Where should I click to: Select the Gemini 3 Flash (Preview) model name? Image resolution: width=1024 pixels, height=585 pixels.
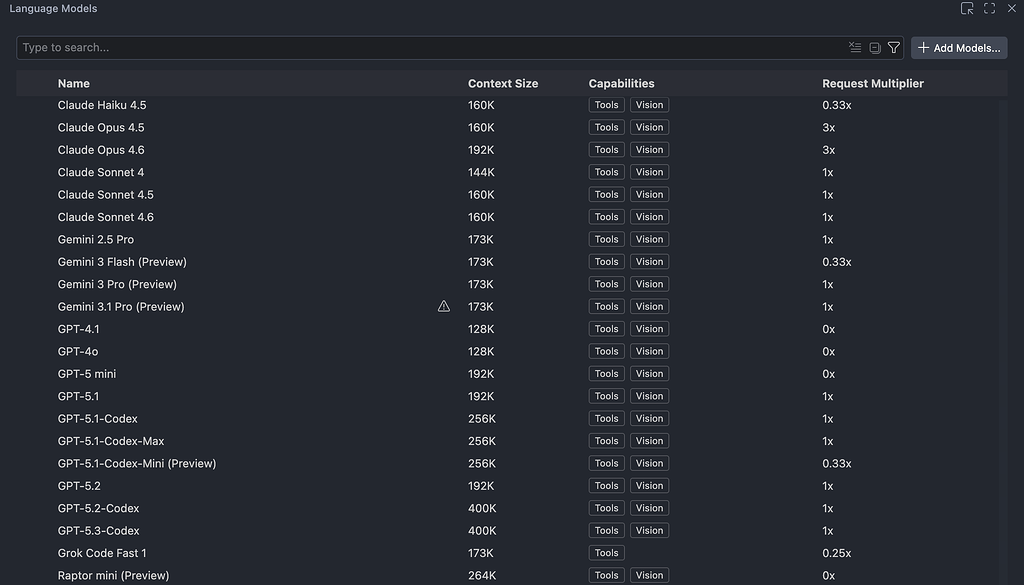point(122,262)
